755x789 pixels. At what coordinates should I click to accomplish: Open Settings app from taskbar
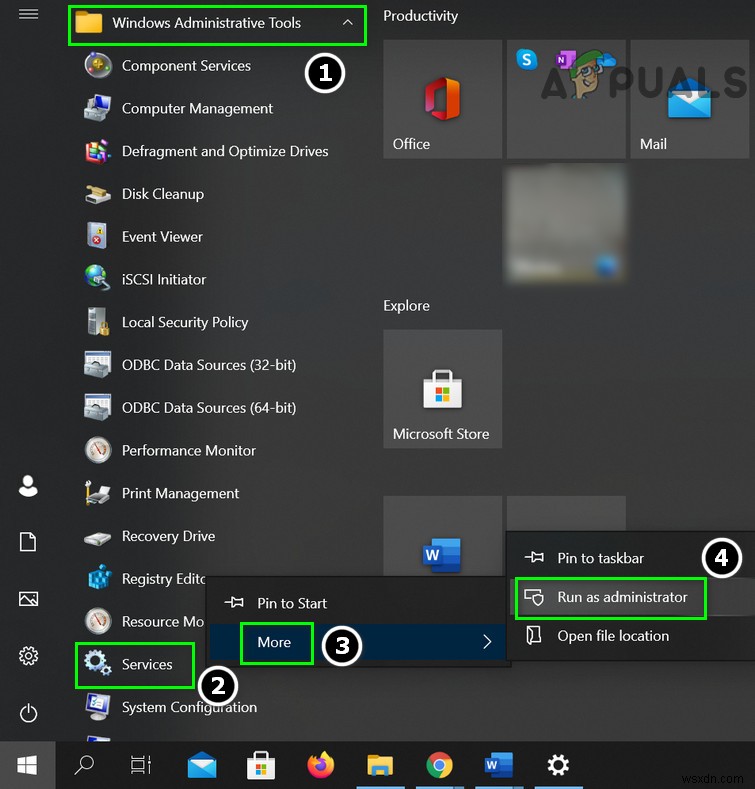(x=558, y=765)
